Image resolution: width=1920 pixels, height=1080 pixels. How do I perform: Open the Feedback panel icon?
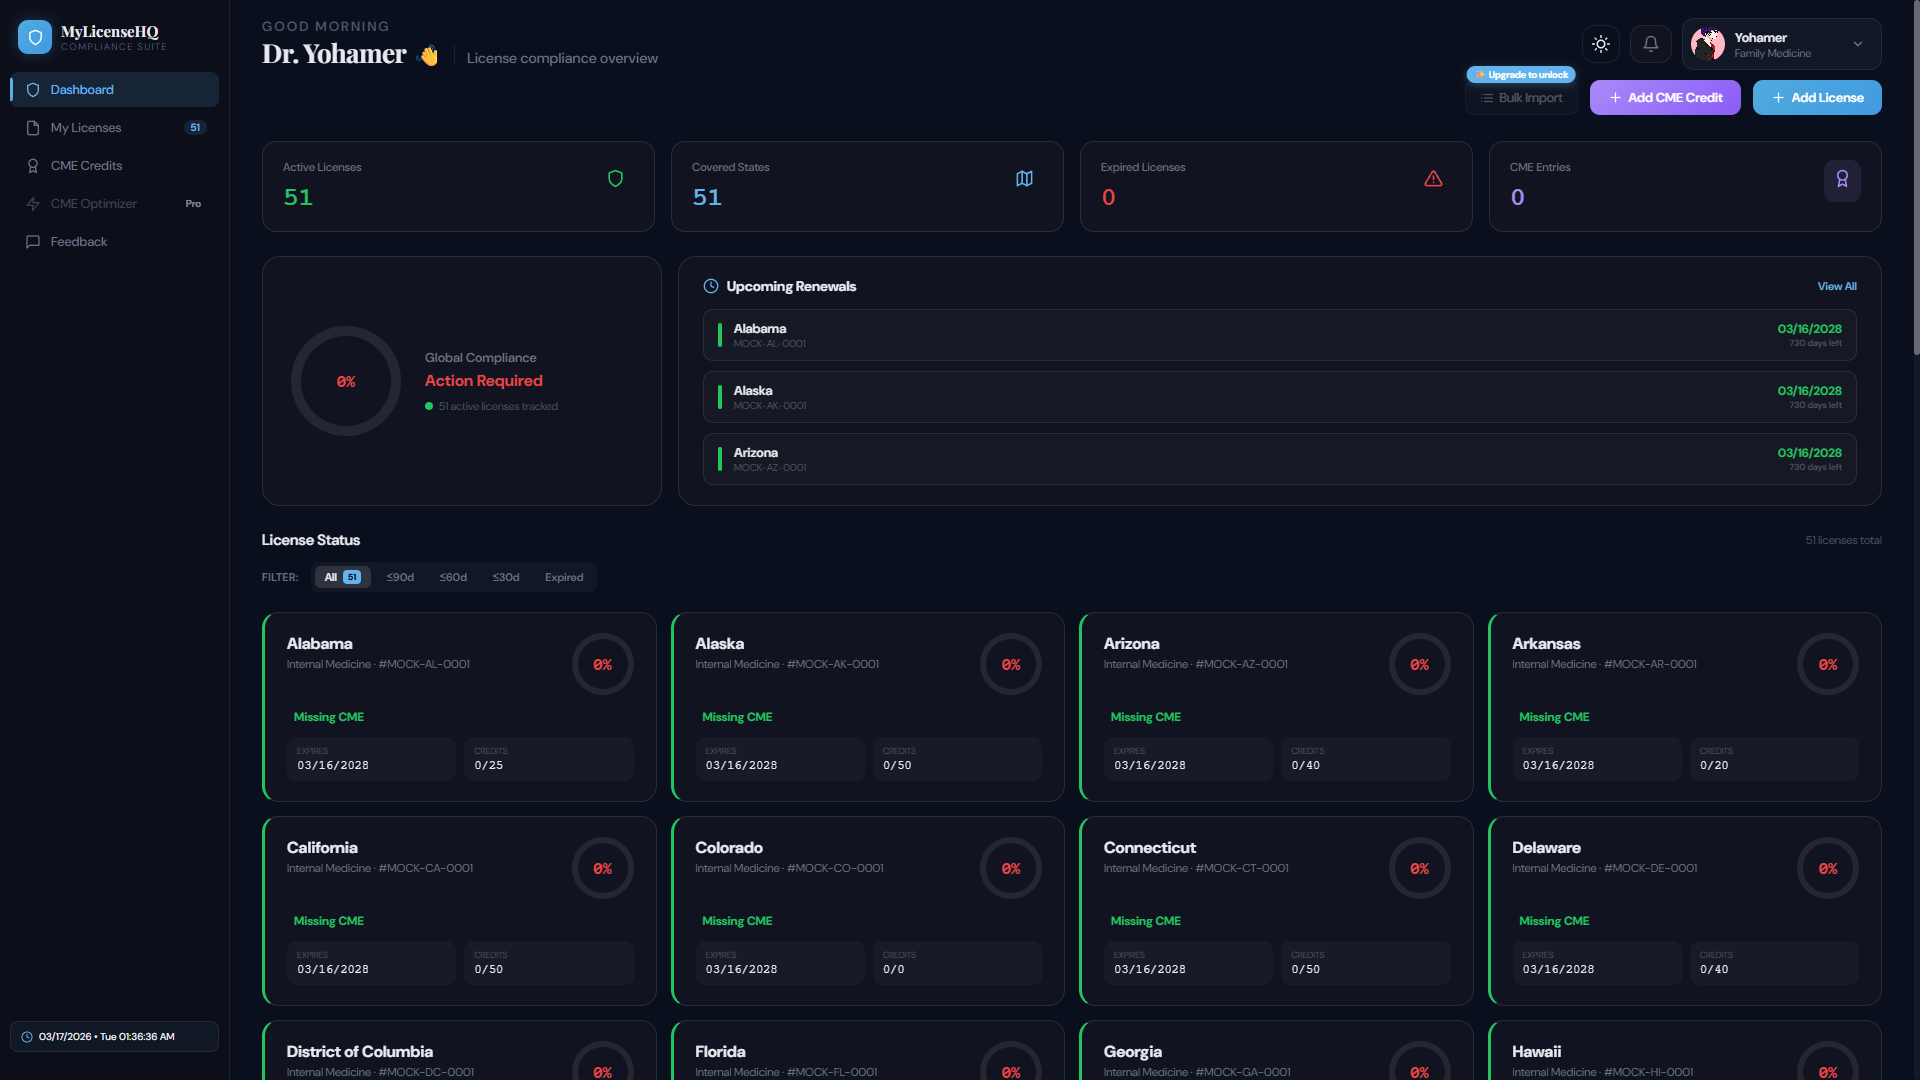tap(33, 241)
